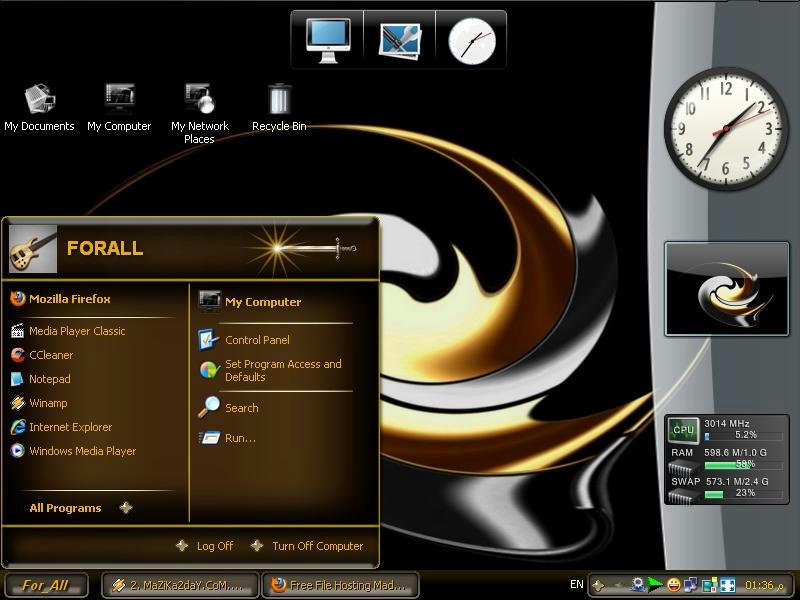Click the guitar user picture in Start menu
The height and width of the screenshot is (600, 800).
[33, 249]
